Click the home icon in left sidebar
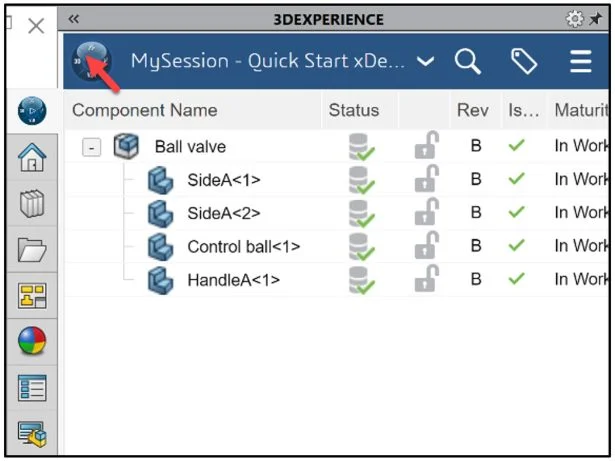 tap(32, 156)
